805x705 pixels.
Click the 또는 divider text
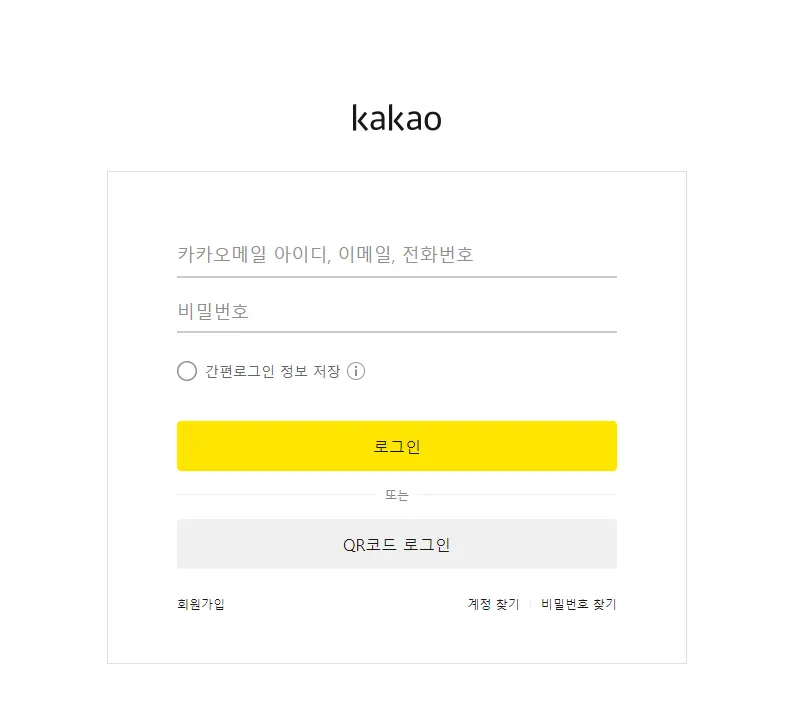tap(397, 495)
